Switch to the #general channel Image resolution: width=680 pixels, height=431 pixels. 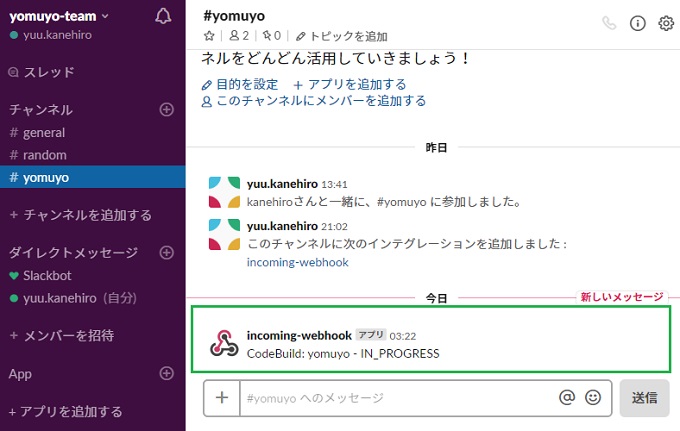pos(92,132)
